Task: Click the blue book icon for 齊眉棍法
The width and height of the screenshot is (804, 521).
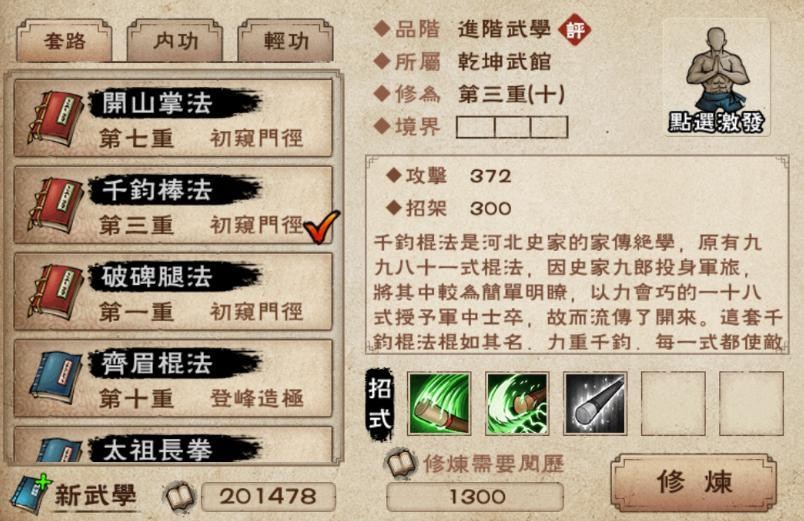Action: pos(55,378)
